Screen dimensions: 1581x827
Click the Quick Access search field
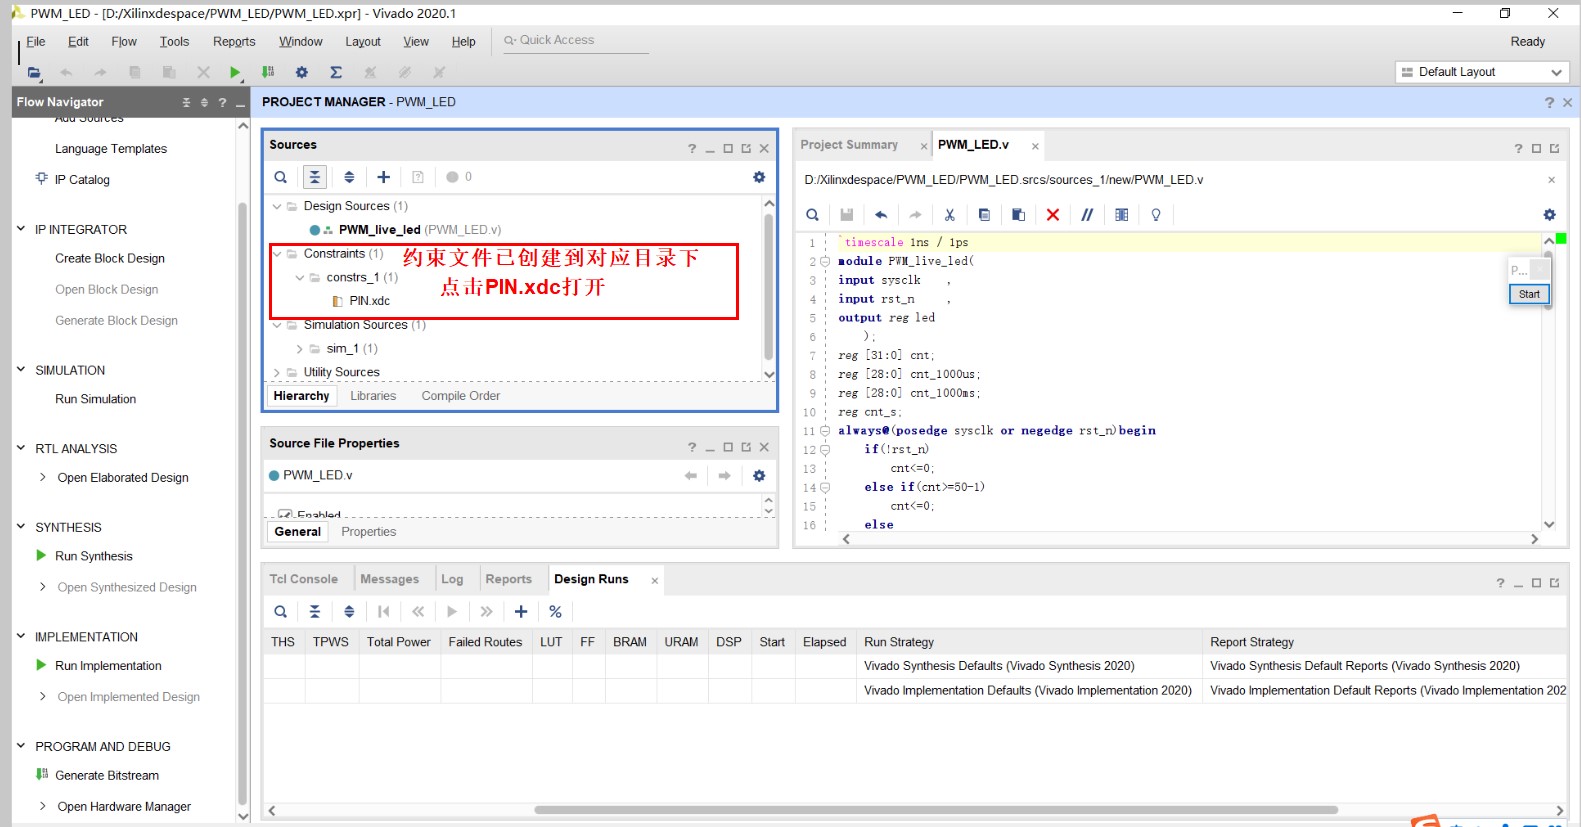pyautogui.click(x=576, y=40)
